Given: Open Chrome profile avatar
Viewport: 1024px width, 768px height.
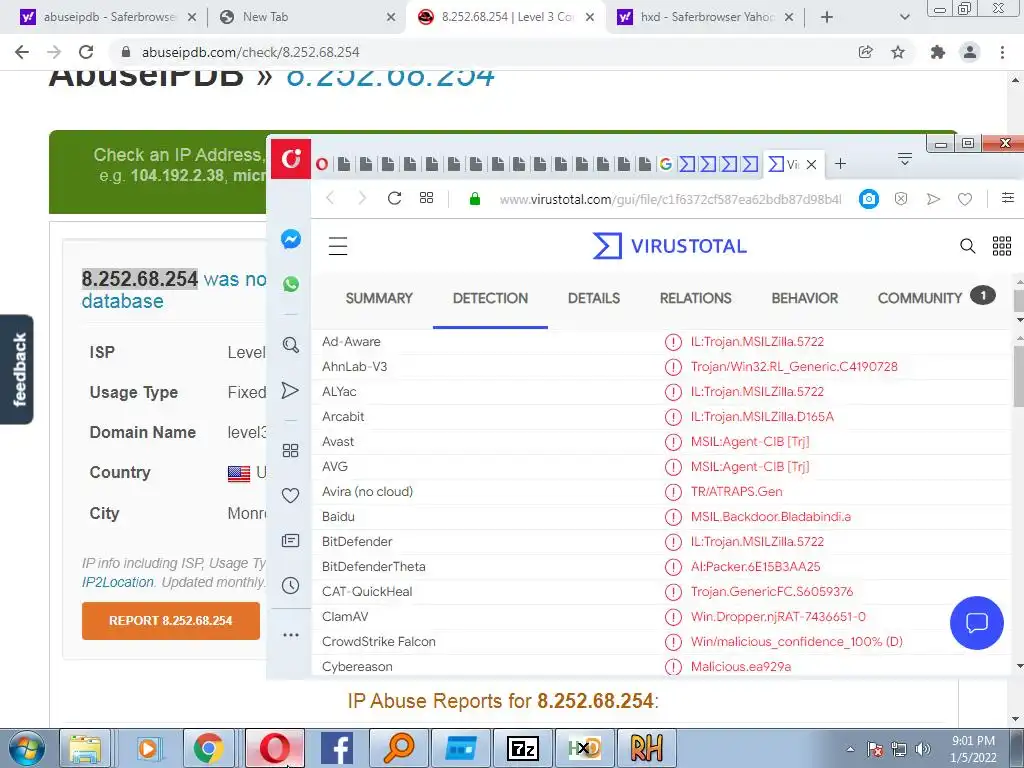Looking at the screenshot, I should click(970, 52).
